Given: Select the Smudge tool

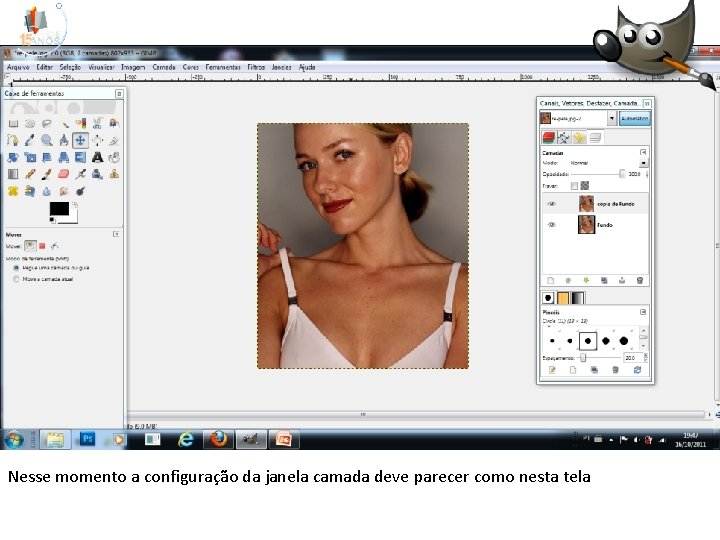Looking at the screenshot, I should pyautogui.click(x=64, y=191).
